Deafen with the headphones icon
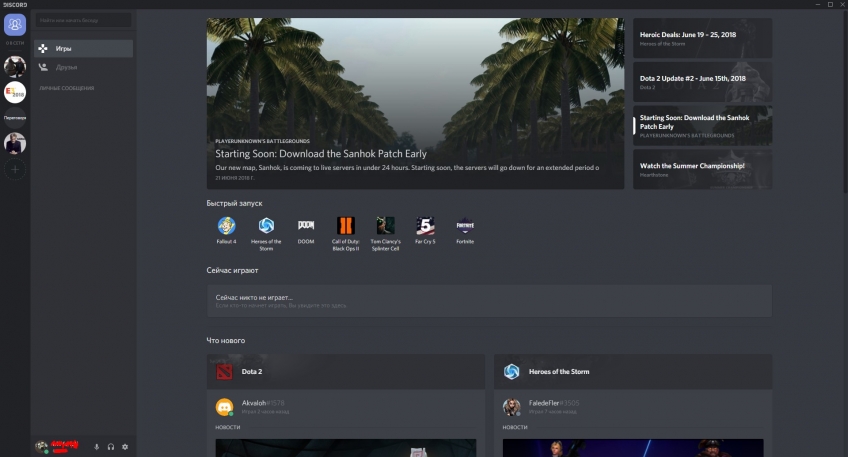The height and width of the screenshot is (457, 848). coord(111,447)
